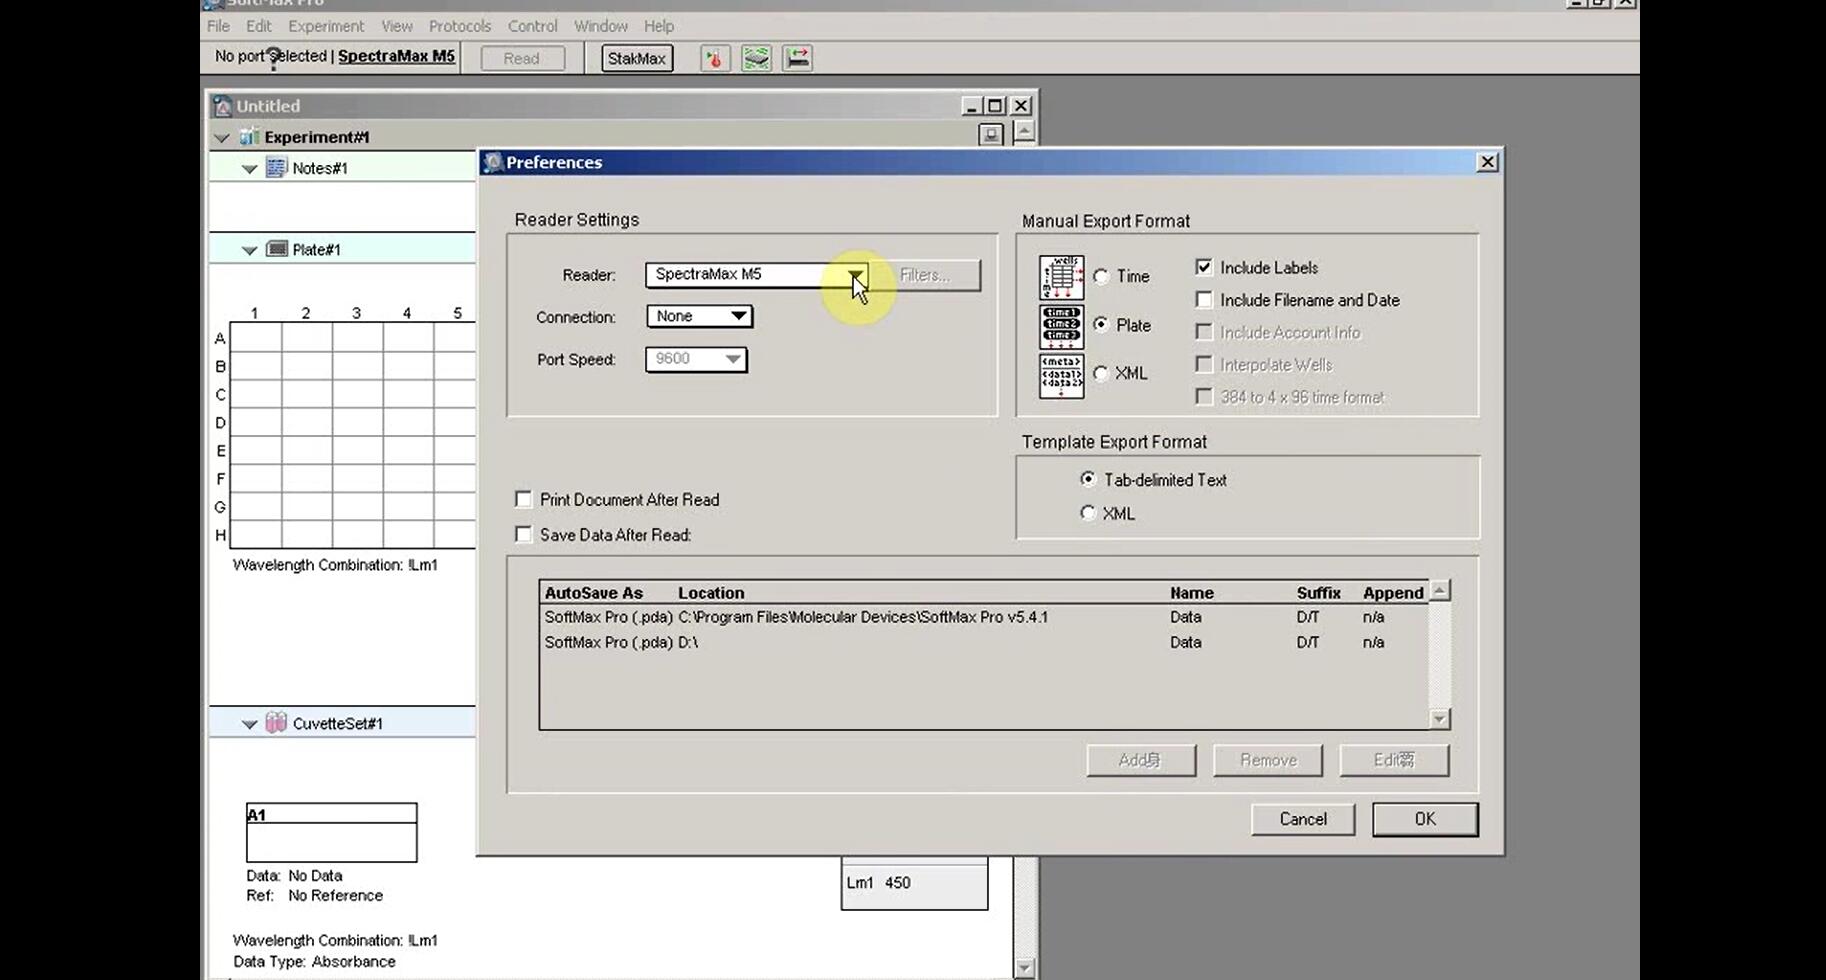Click the drawer open/close toolbar icon
Viewport: 1826px width, 980px height.
coord(797,58)
